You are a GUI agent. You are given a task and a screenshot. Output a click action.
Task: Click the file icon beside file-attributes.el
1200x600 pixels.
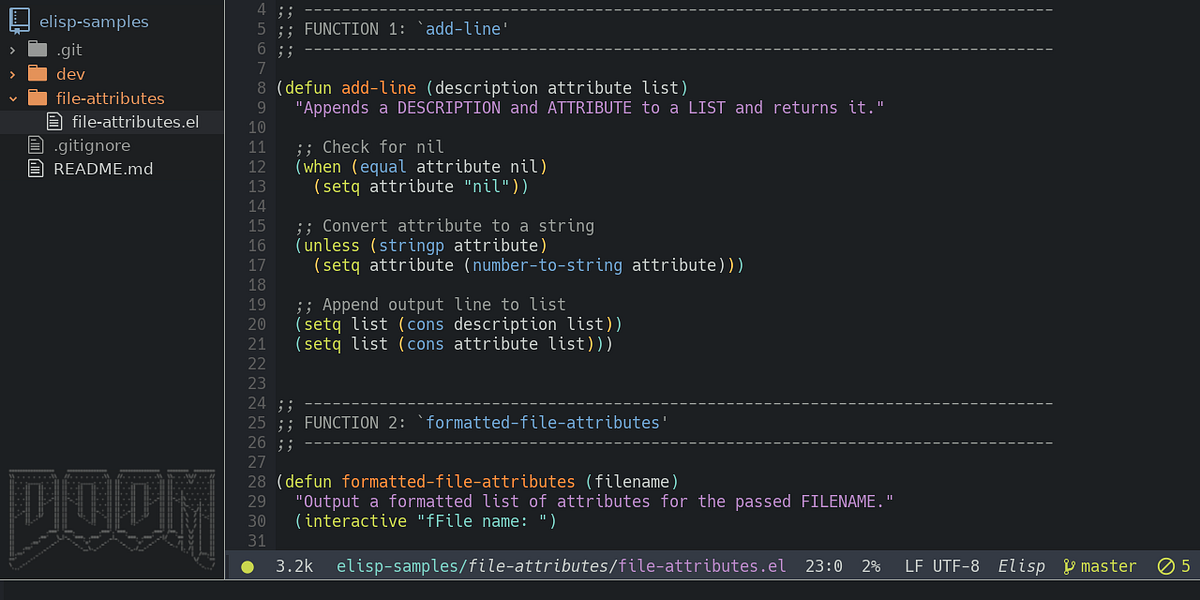pos(55,121)
